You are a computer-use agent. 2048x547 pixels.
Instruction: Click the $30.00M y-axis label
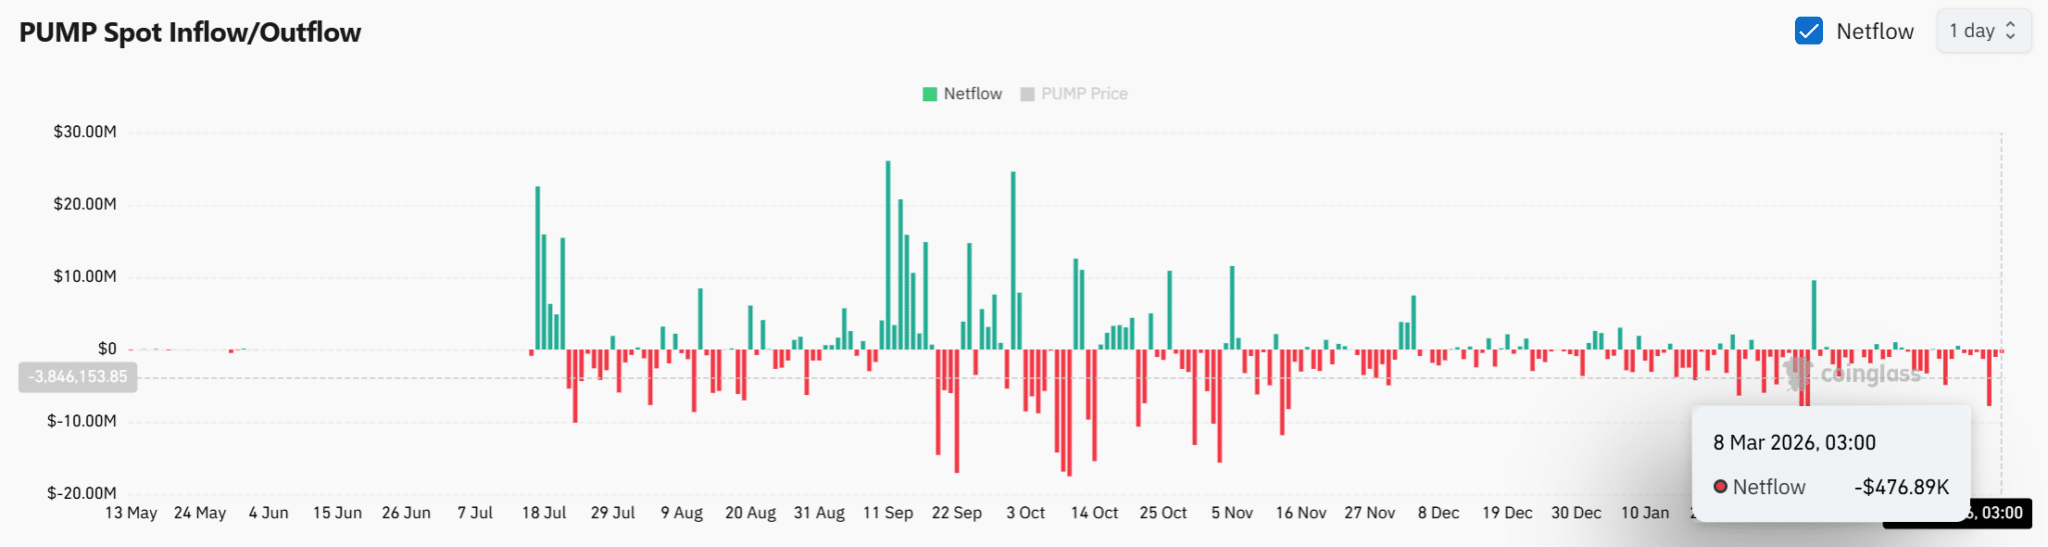(85, 132)
